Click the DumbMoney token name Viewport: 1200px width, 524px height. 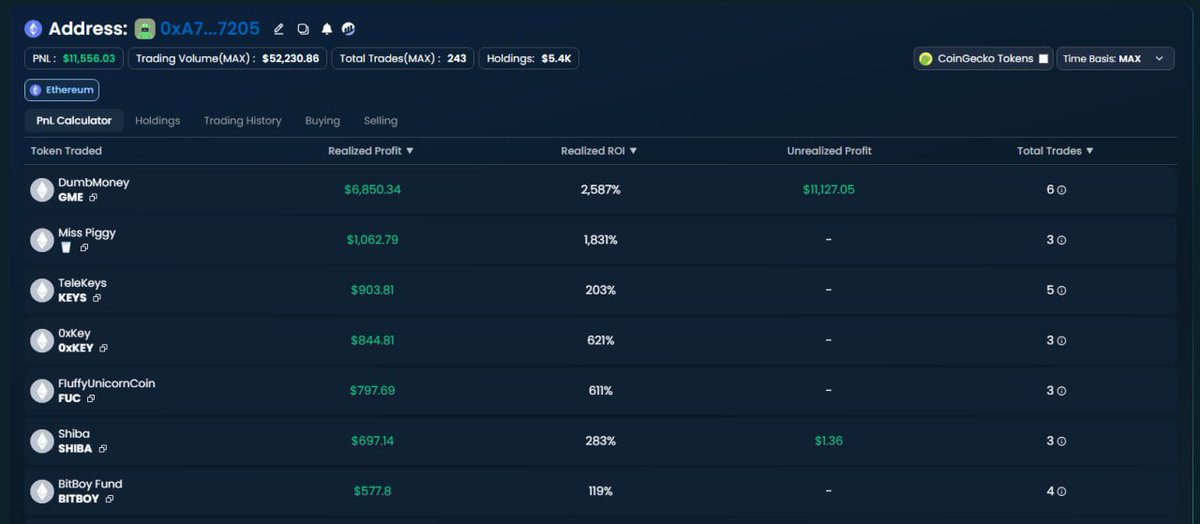[94, 183]
